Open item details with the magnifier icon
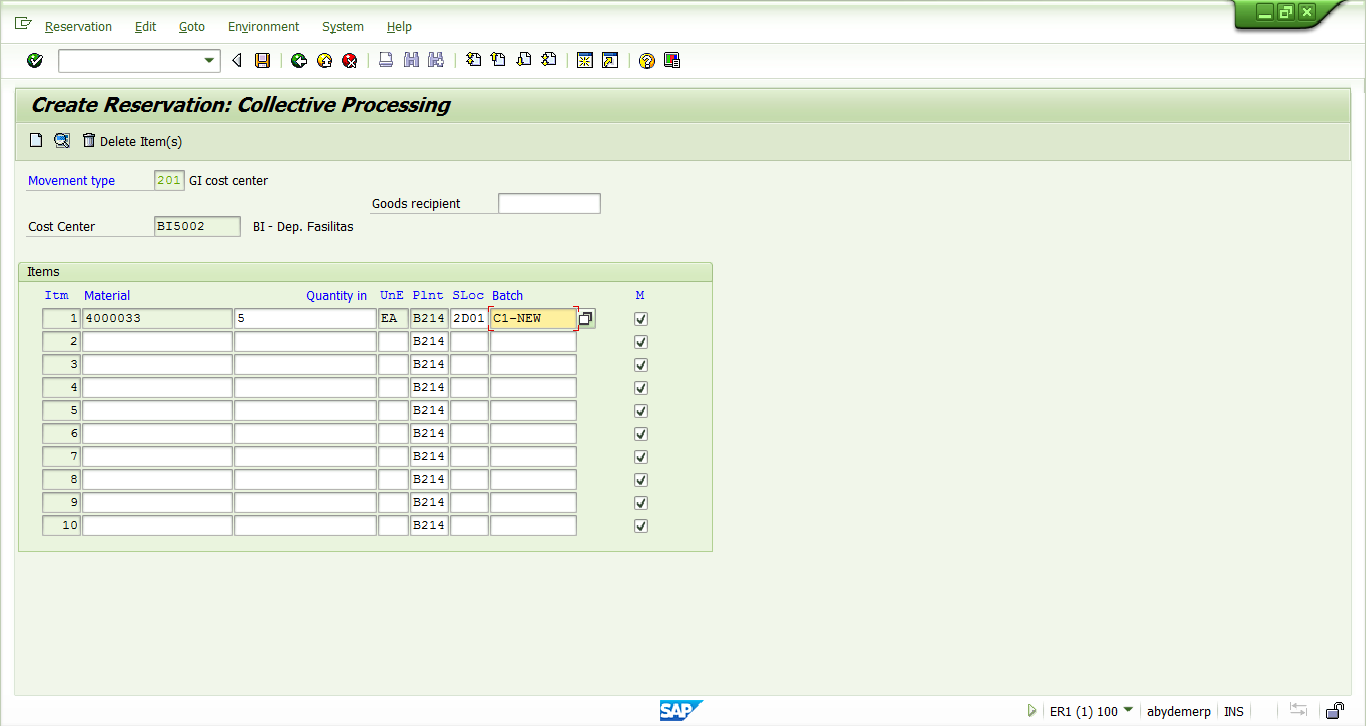Image resolution: width=1366 pixels, height=726 pixels. click(x=61, y=140)
